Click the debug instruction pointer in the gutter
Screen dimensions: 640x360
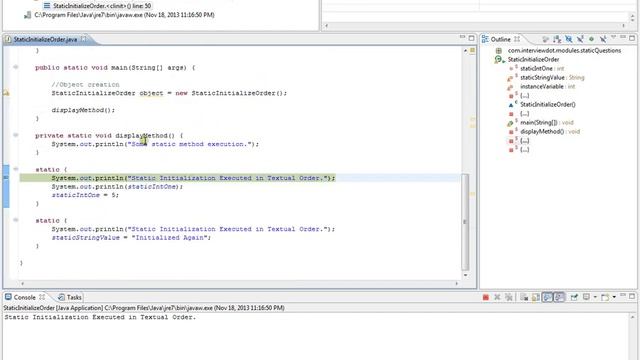6,178
